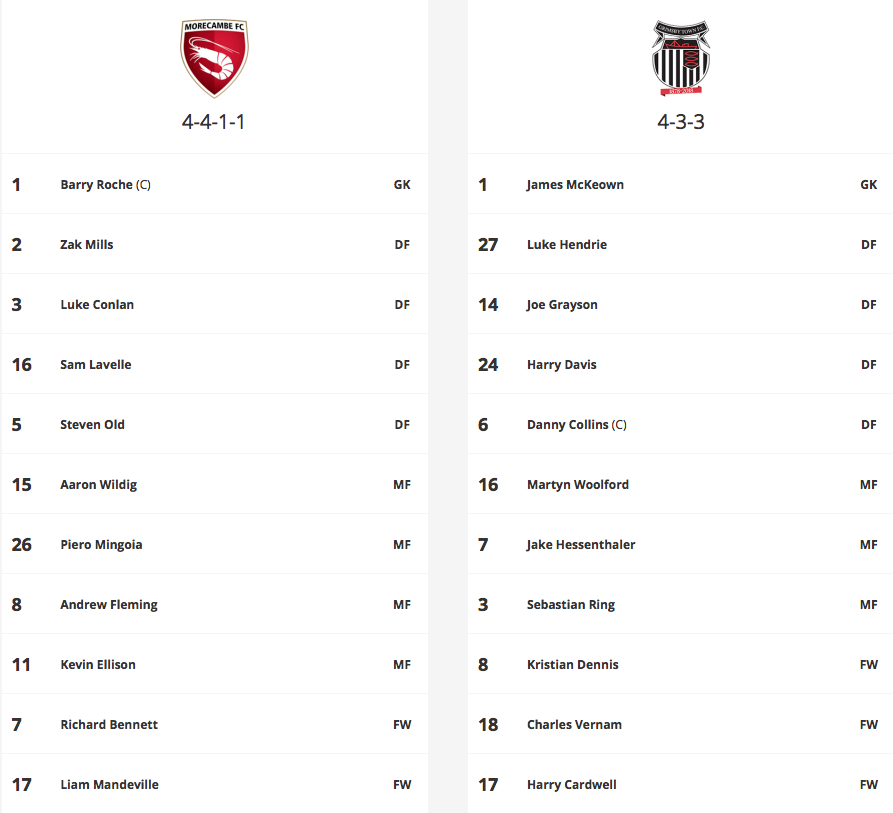
Task: Select Luke Hendrie in the Grimsby lineup
Action: pos(567,244)
